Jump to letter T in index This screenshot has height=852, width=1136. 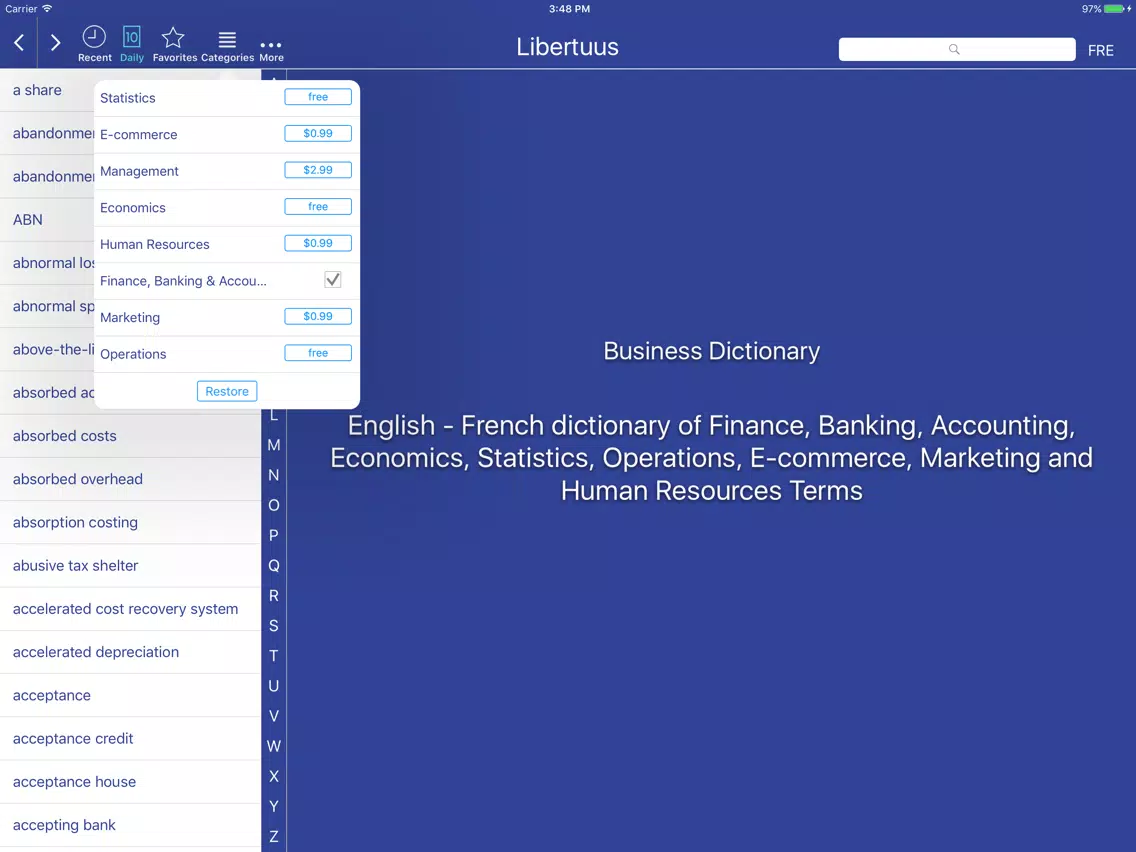tap(274, 656)
